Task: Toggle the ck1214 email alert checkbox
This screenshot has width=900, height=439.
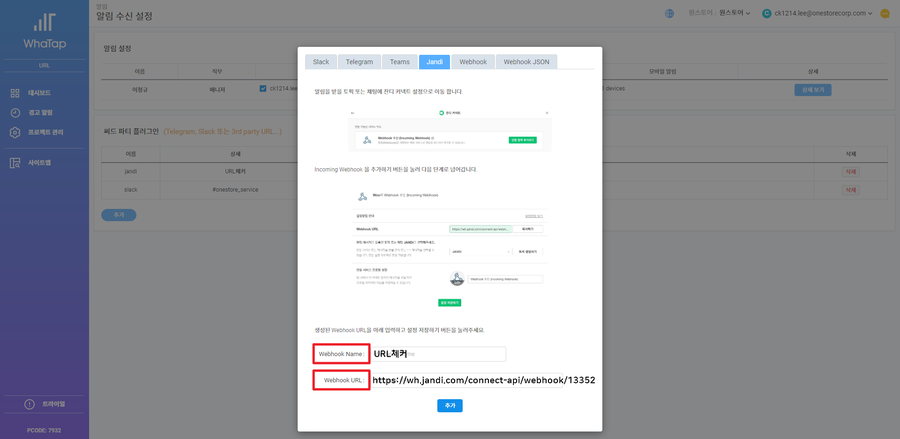Action: (x=262, y=88)
